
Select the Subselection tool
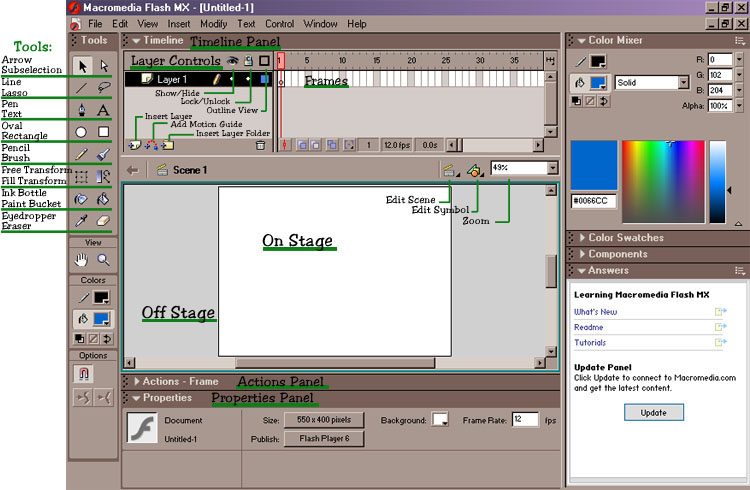tap(104, 66)
